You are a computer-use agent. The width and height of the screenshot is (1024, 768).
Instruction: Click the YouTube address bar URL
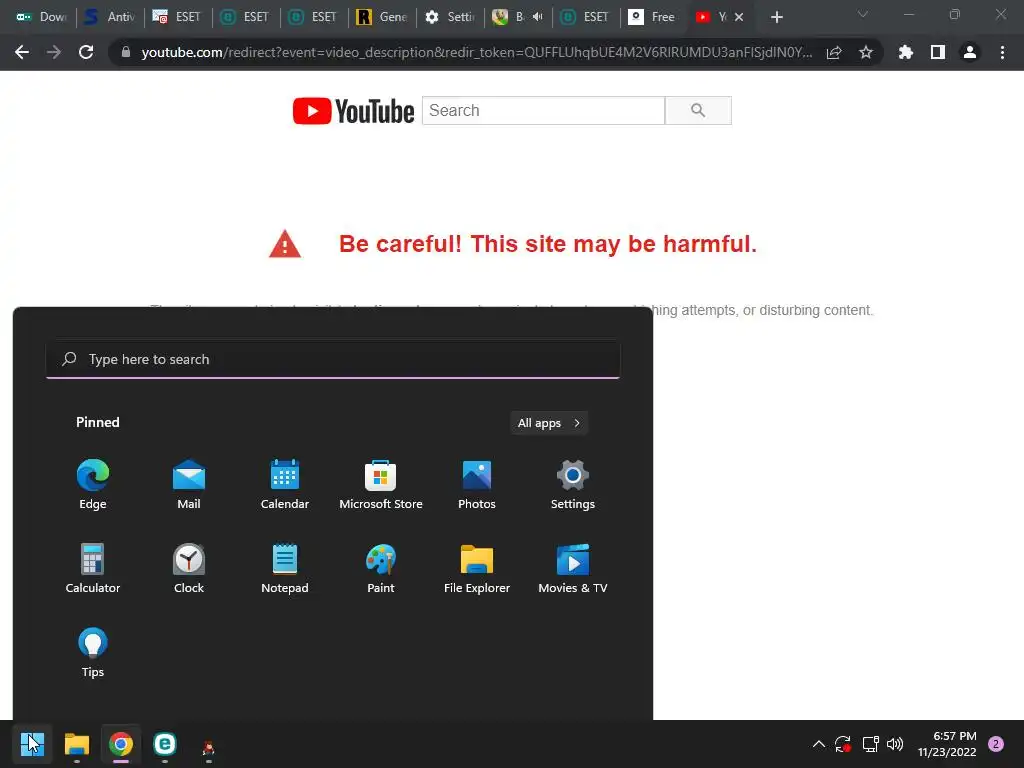click(477, 52)
